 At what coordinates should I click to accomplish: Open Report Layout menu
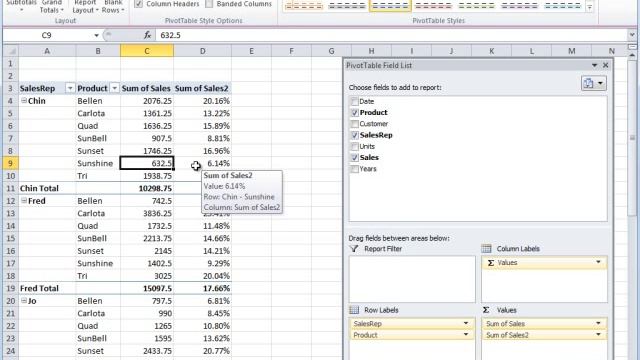85,6
